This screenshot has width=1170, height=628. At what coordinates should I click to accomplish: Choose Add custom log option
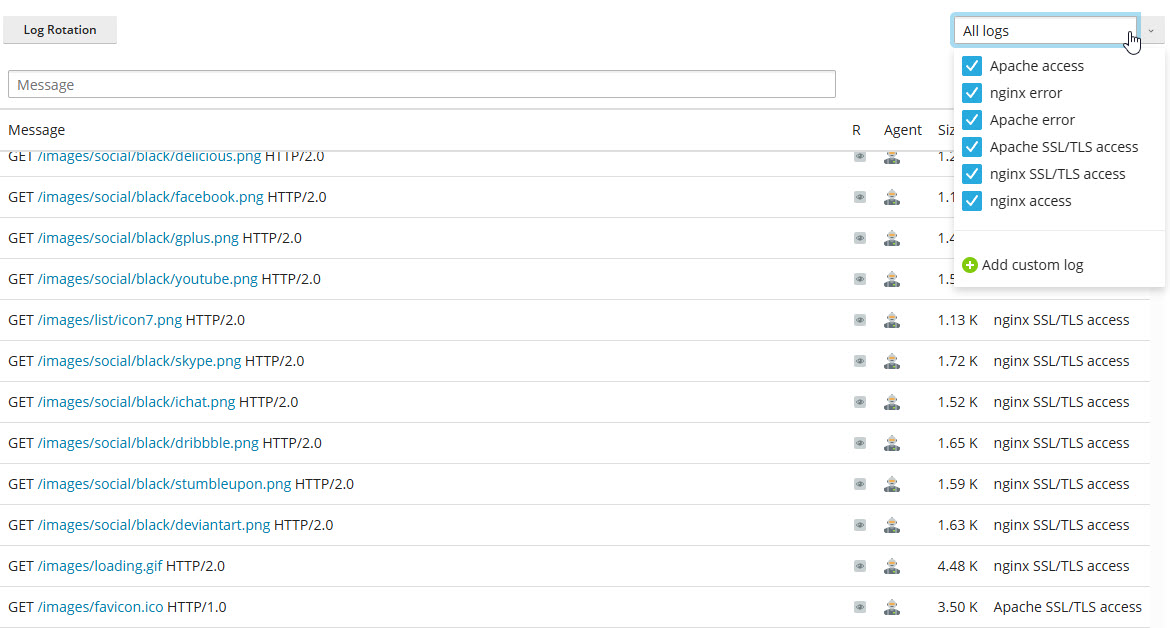click(x=1032, y=265)
